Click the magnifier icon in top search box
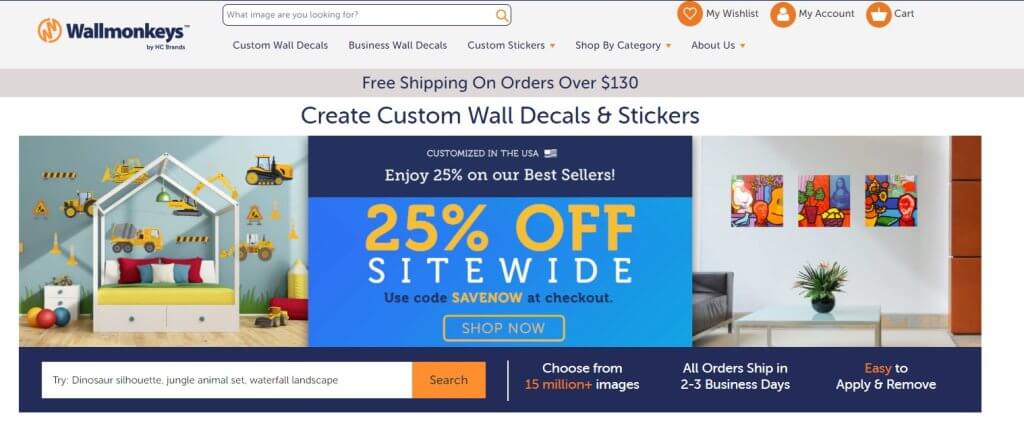This screenshot has height=430, width=1024. (x=502, y=15)
